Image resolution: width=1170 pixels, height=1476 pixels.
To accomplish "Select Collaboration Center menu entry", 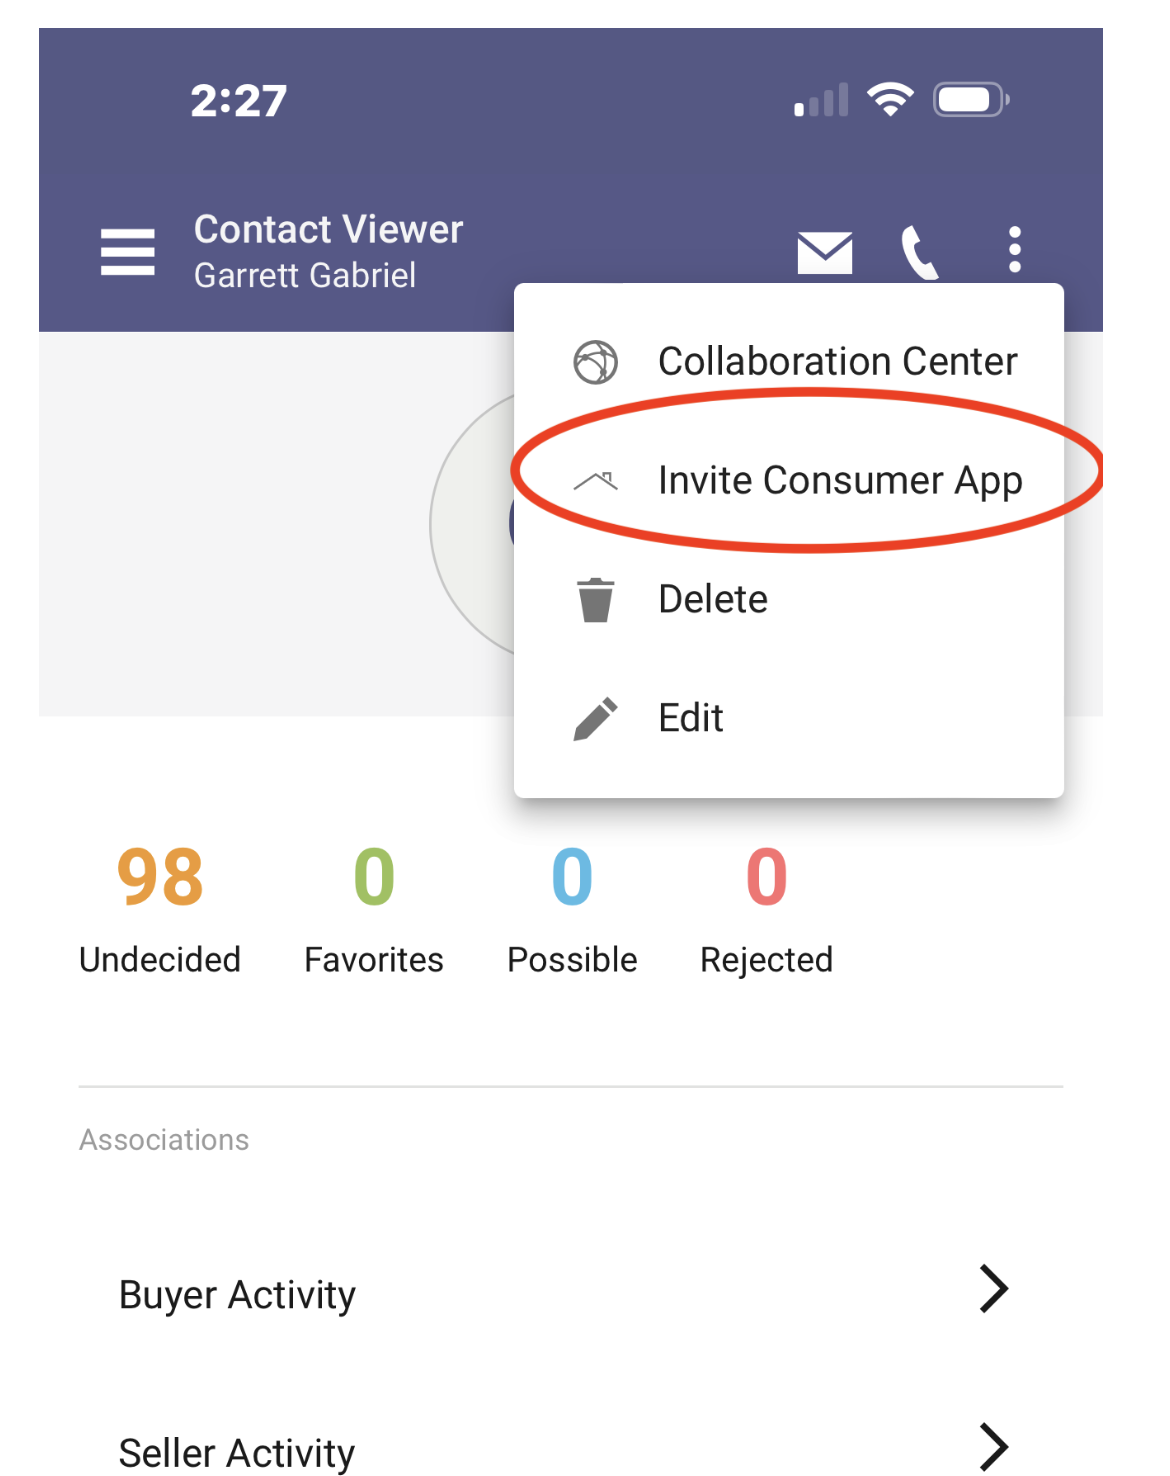I will 837,362.
